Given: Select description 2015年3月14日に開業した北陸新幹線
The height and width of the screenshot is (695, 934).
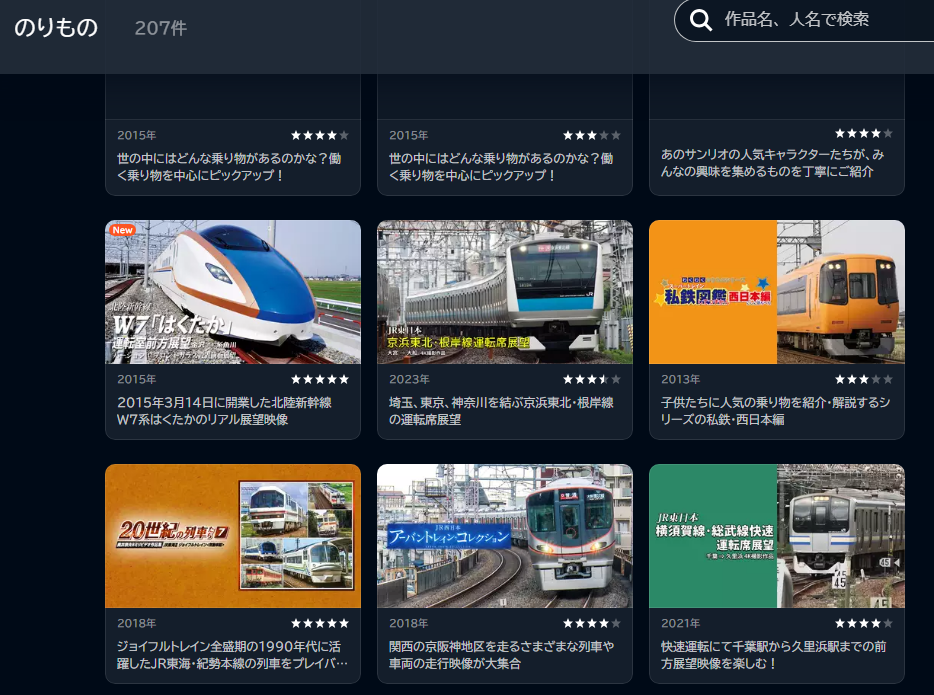Looking at the screenshot, I should coord(224,411).
